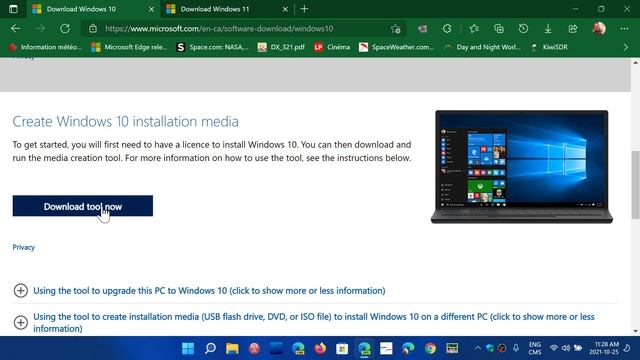Open Microsoft Edge release bookmark
640x360 pixels.
[129, 47]
